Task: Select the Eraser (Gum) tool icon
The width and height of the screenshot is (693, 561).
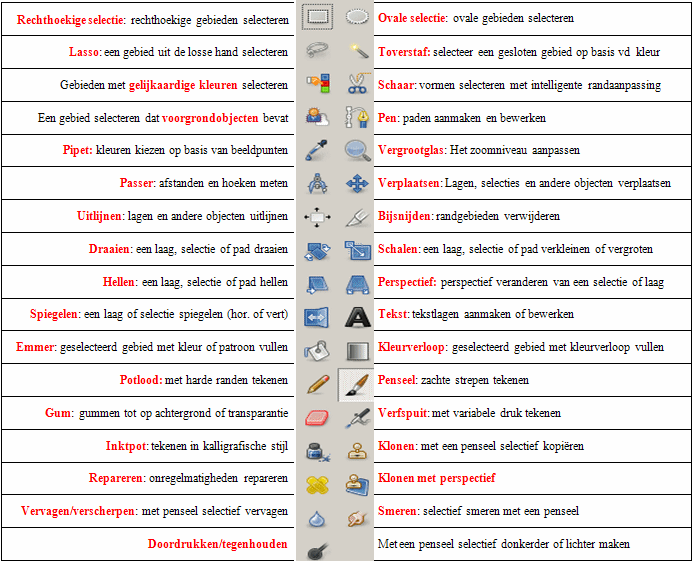Action: [317, 415]
